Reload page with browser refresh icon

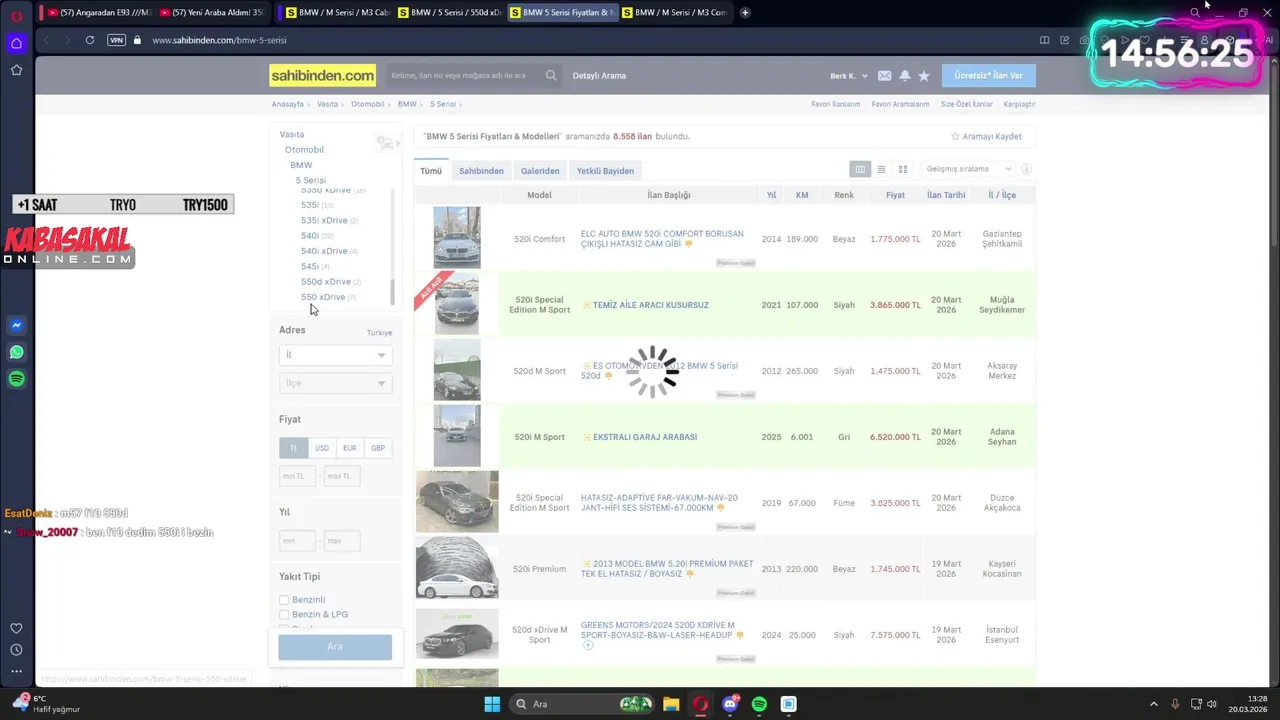point(90,40)
